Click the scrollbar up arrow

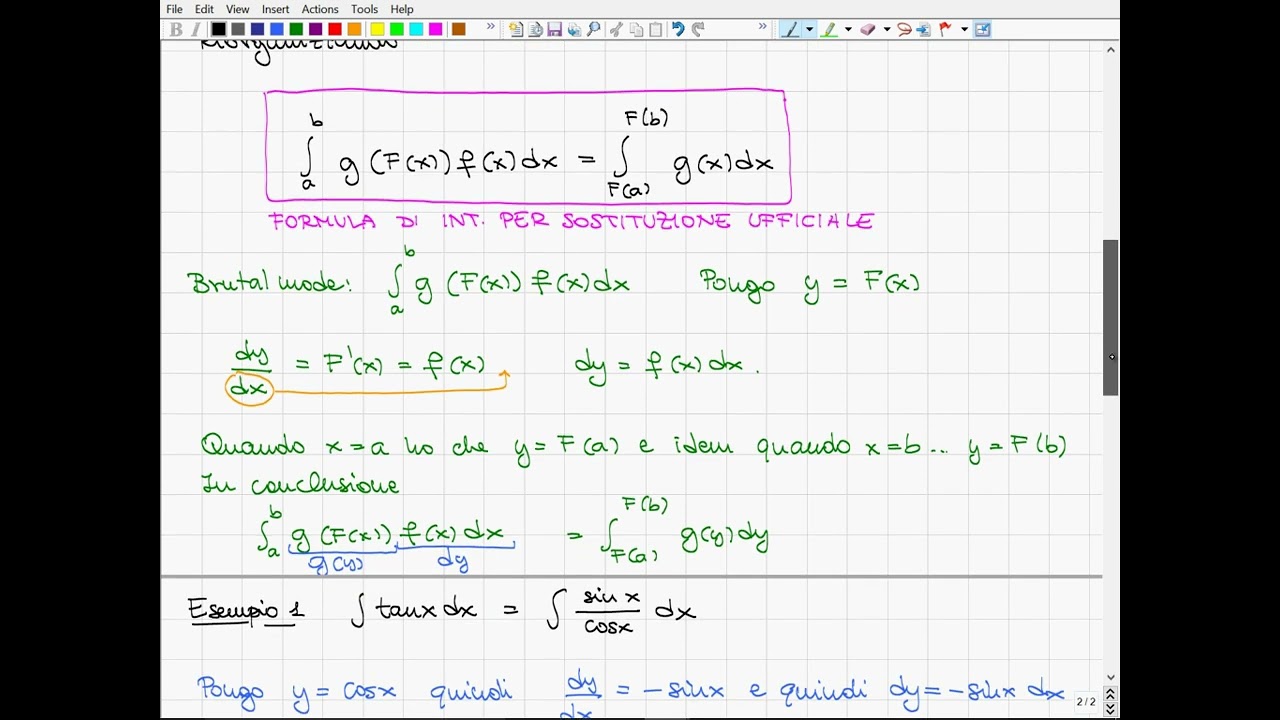pyautogui.click(x=1111, y=50)
